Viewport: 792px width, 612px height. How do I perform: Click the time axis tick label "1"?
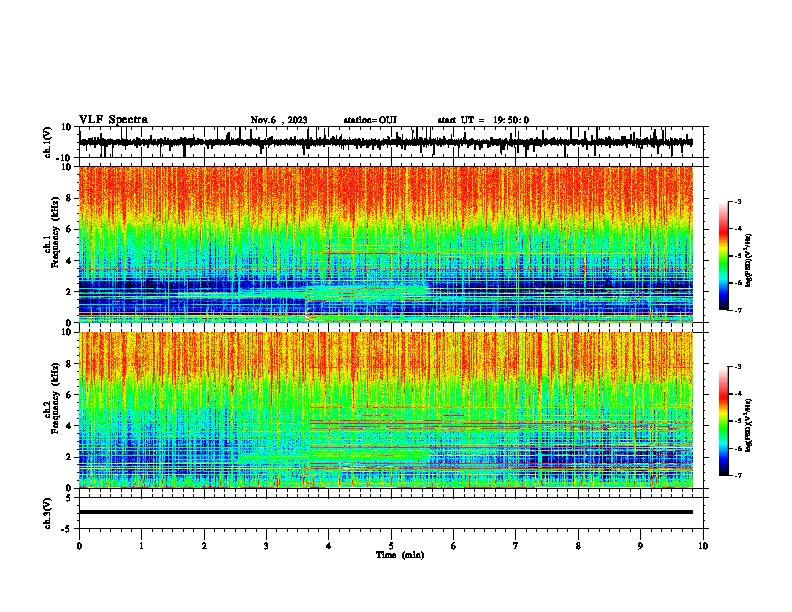coord(141,546)
